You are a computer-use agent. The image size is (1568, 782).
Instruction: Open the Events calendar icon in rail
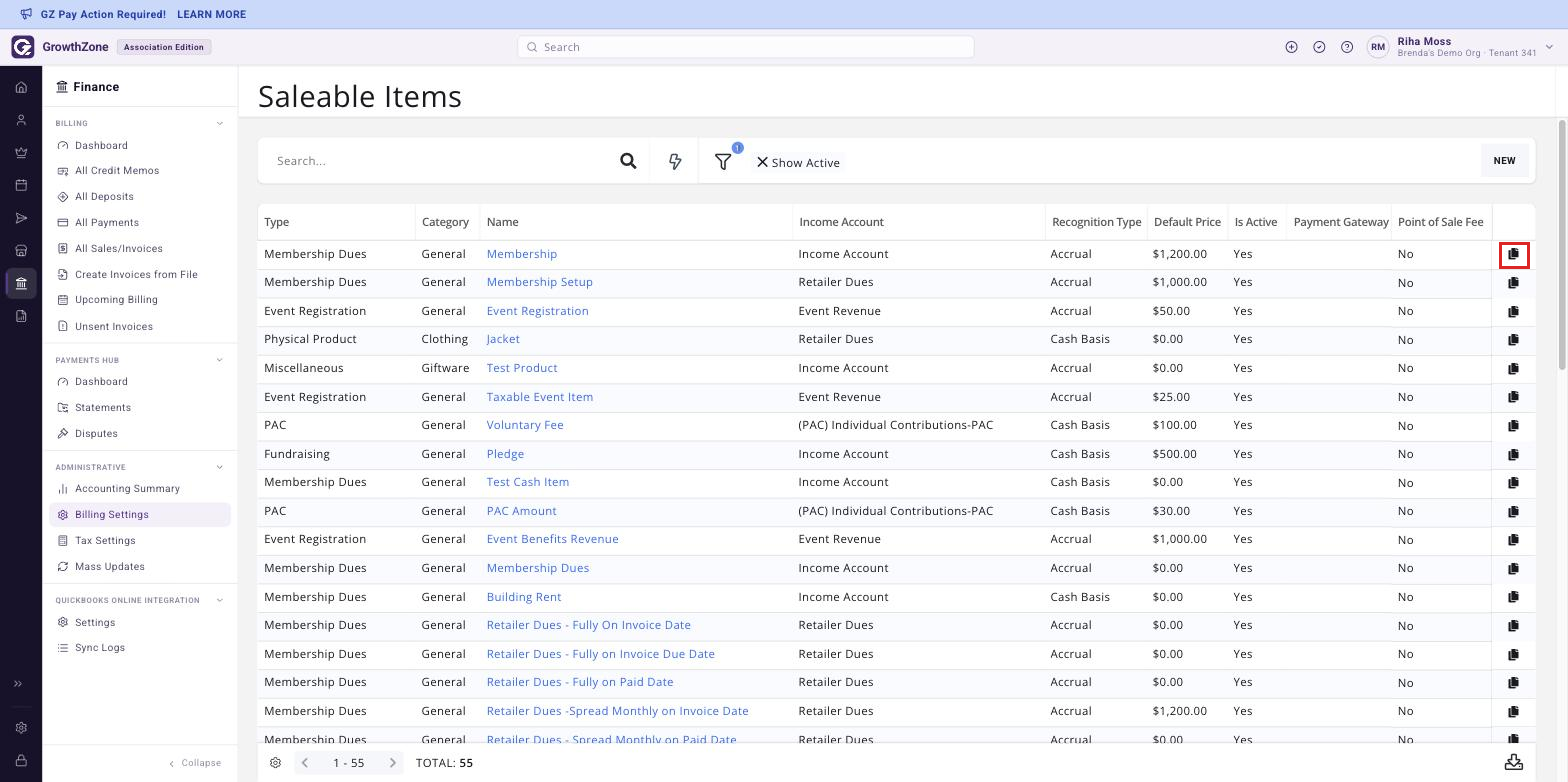[x=21, y=185]
